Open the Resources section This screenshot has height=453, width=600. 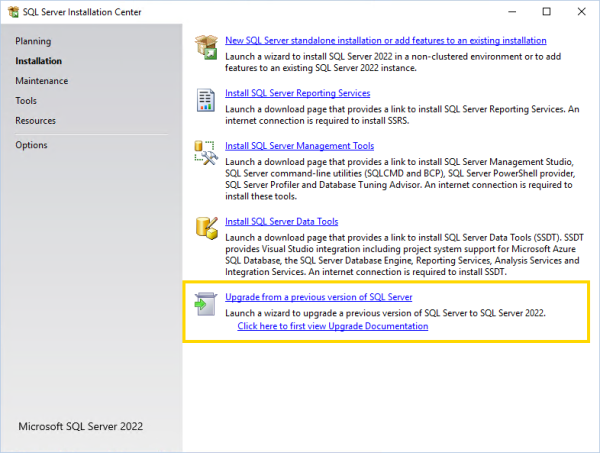[36, 121]
